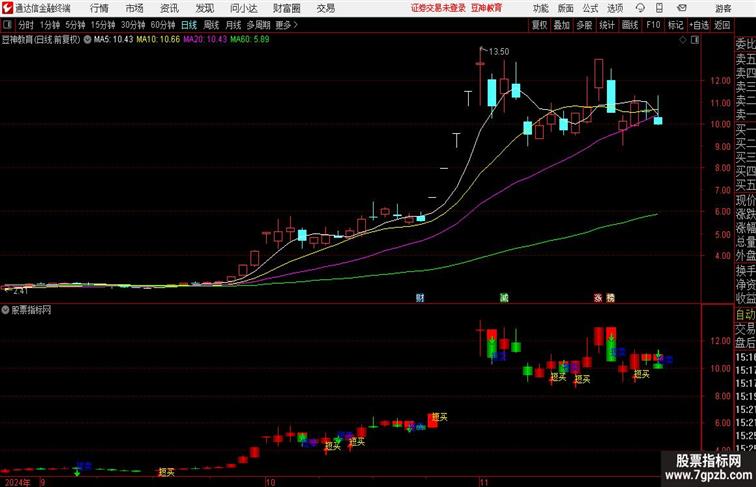
Task: Click the 画线 drawing button
Action: click(630, 25)
